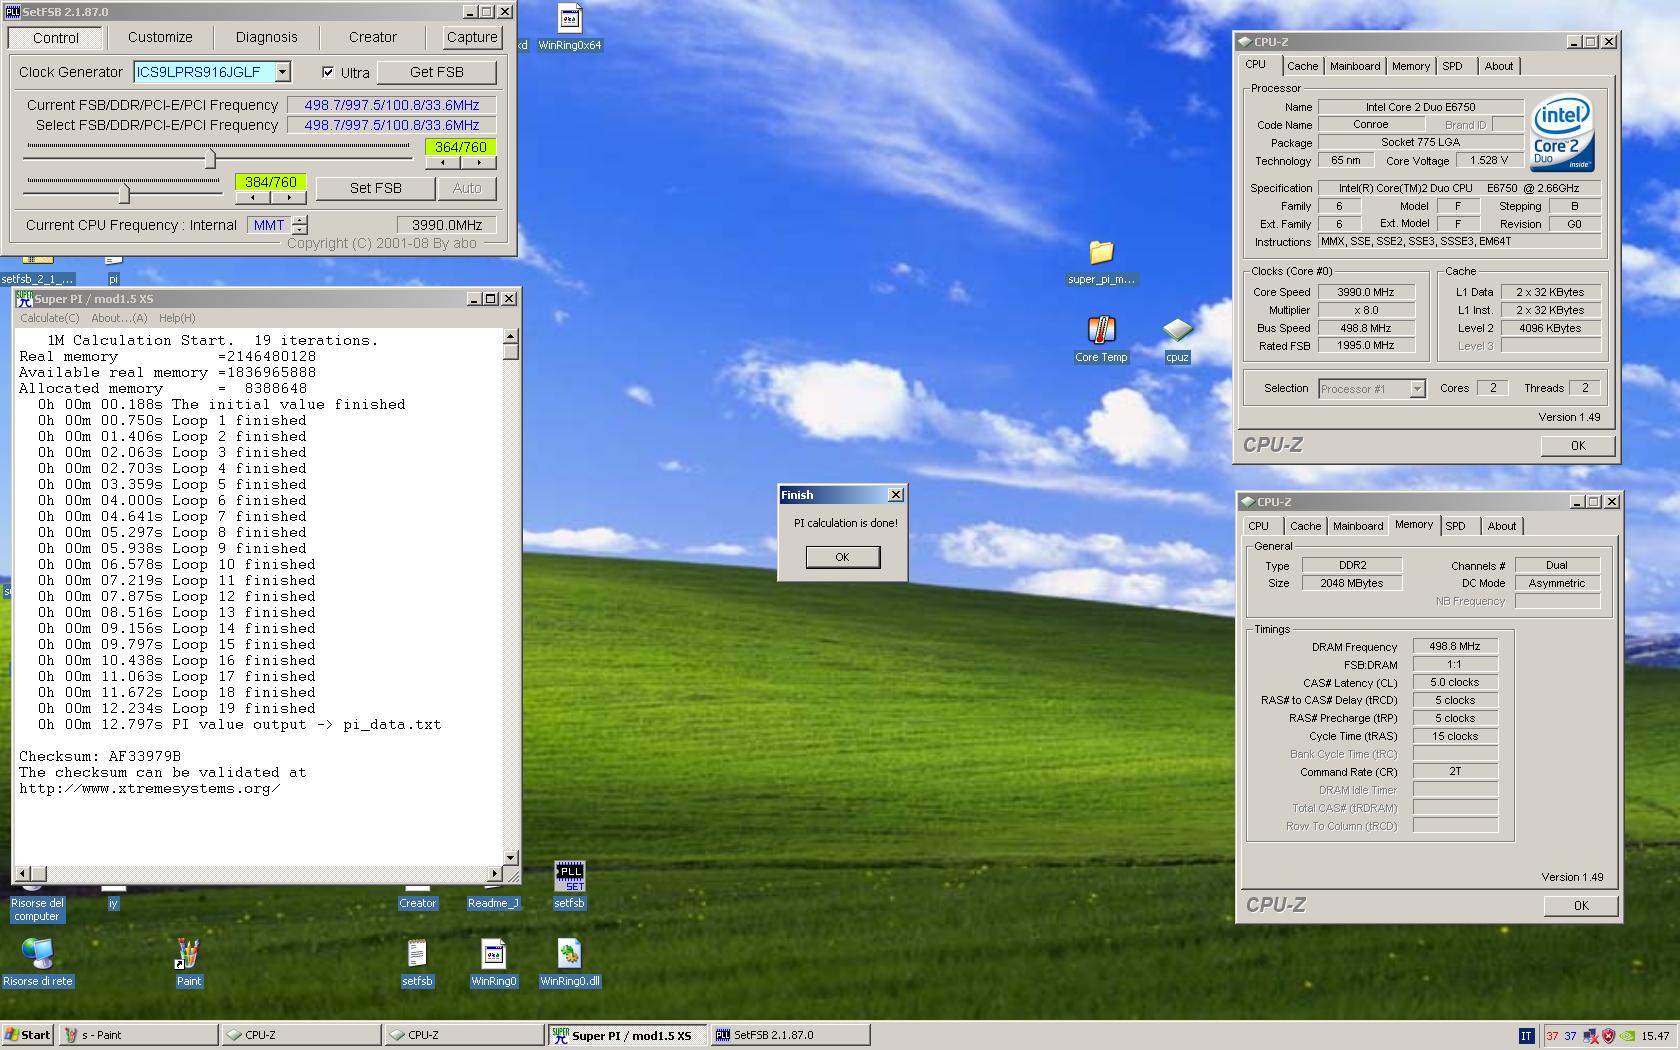Viewport: 1680px width, 1050px height.
Task: Click the Intel Core 2 Duo logo
Action: coord(1562,133)
